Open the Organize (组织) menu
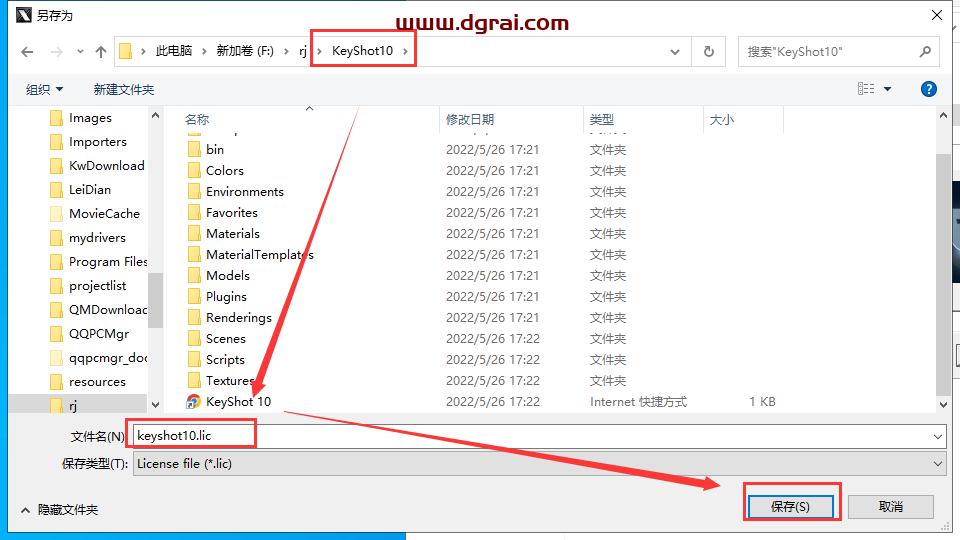Image resolution: width=960 pixels, height=540 pixels. point(44,90)
